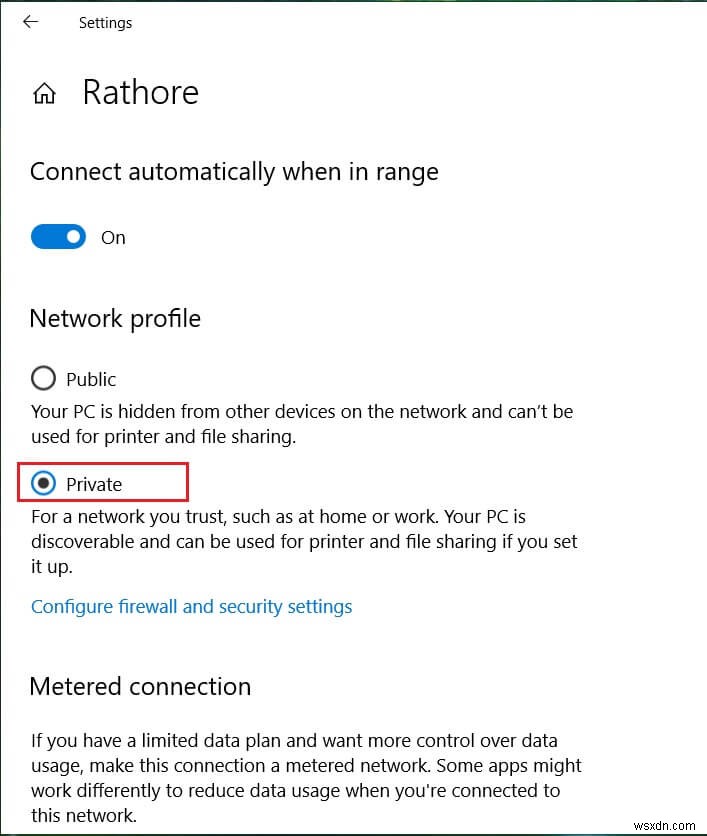Click the Settings window title text
The height and width of the screenshot is (836, 707).
tap(105, 23)
